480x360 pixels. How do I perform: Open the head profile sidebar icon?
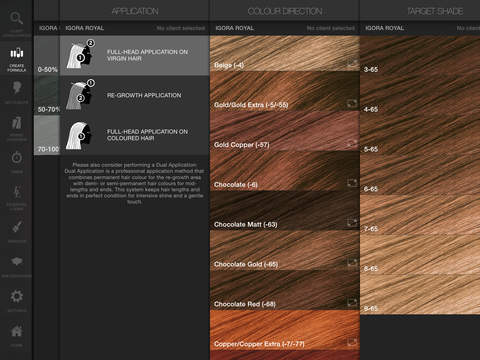16,88
